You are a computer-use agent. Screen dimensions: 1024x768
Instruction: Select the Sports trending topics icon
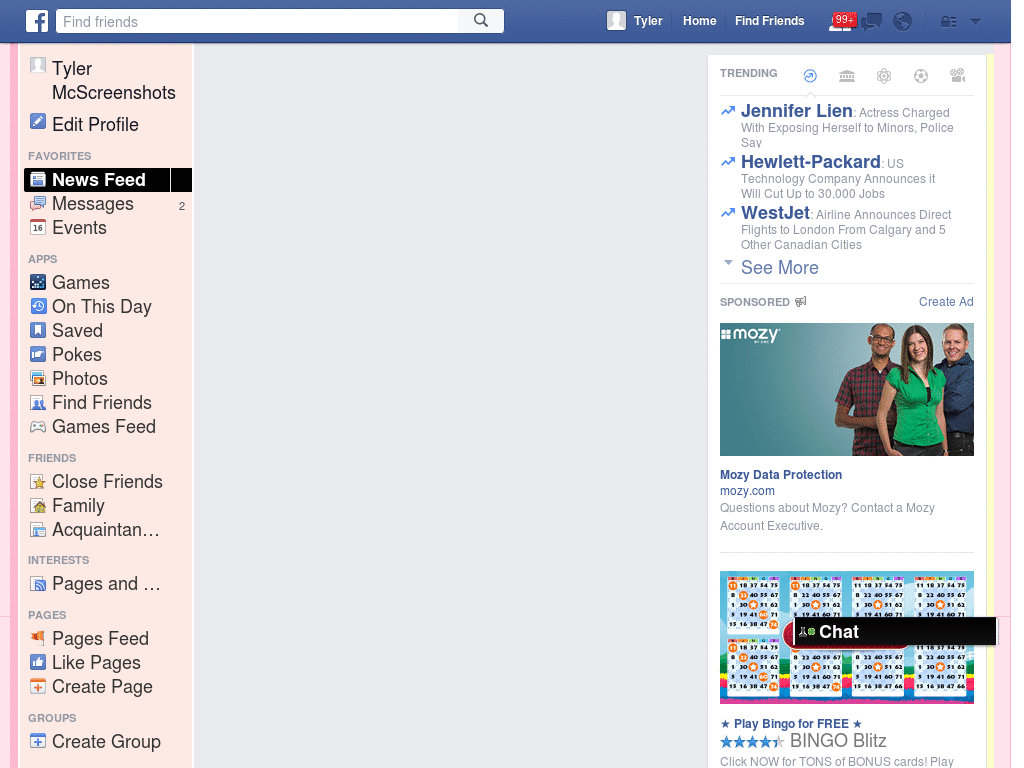click(921, 75)
